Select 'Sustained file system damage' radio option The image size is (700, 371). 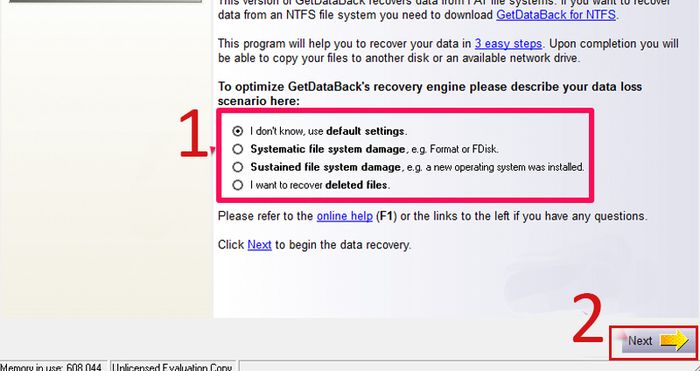coord(238,167)
